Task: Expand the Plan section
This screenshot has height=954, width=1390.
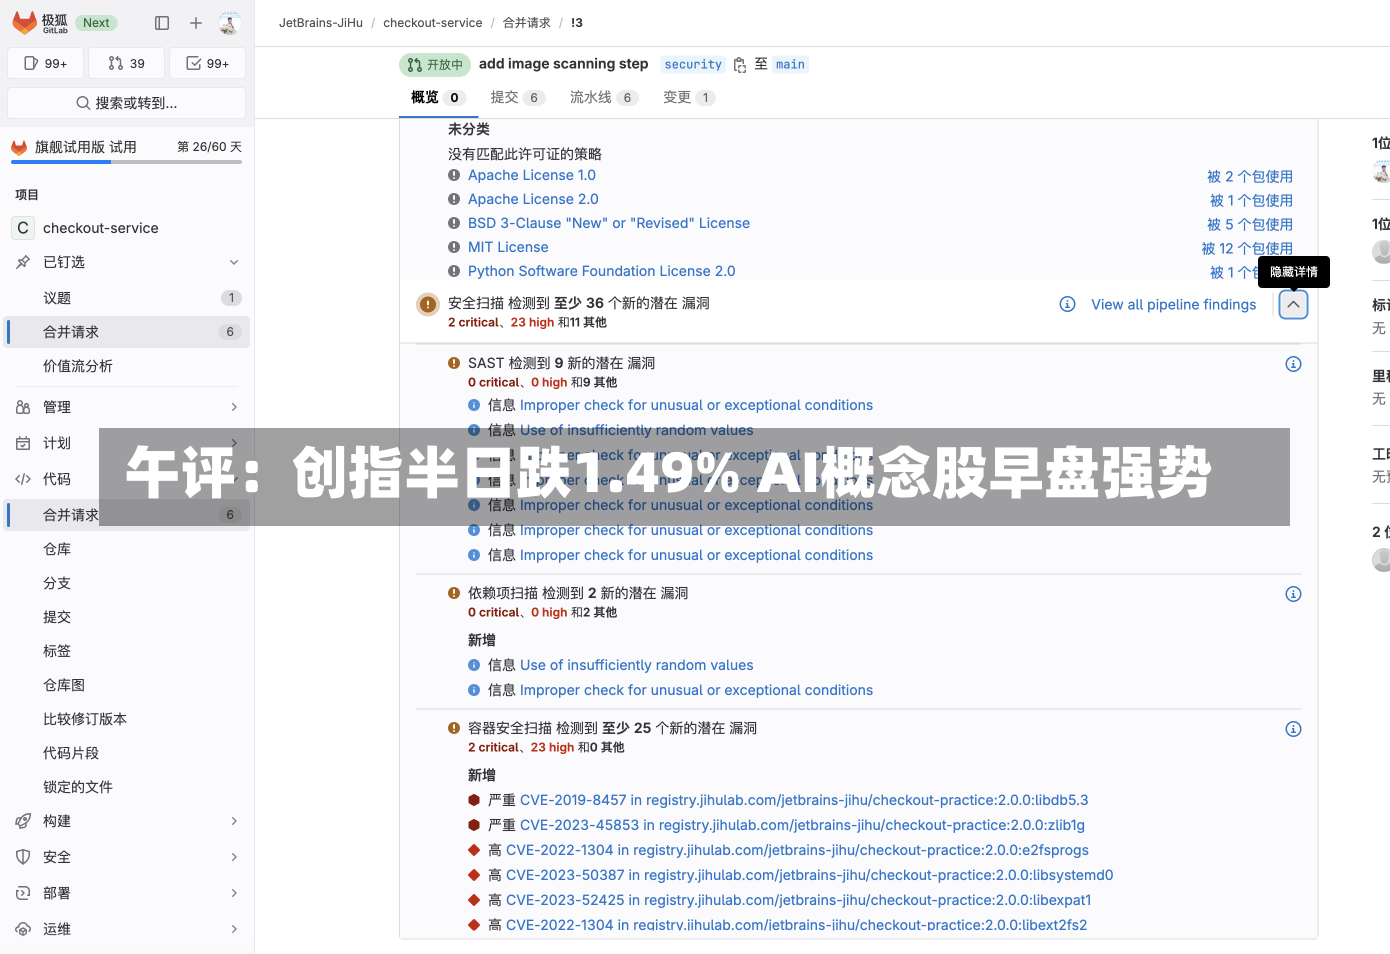Action: [126, 443]
